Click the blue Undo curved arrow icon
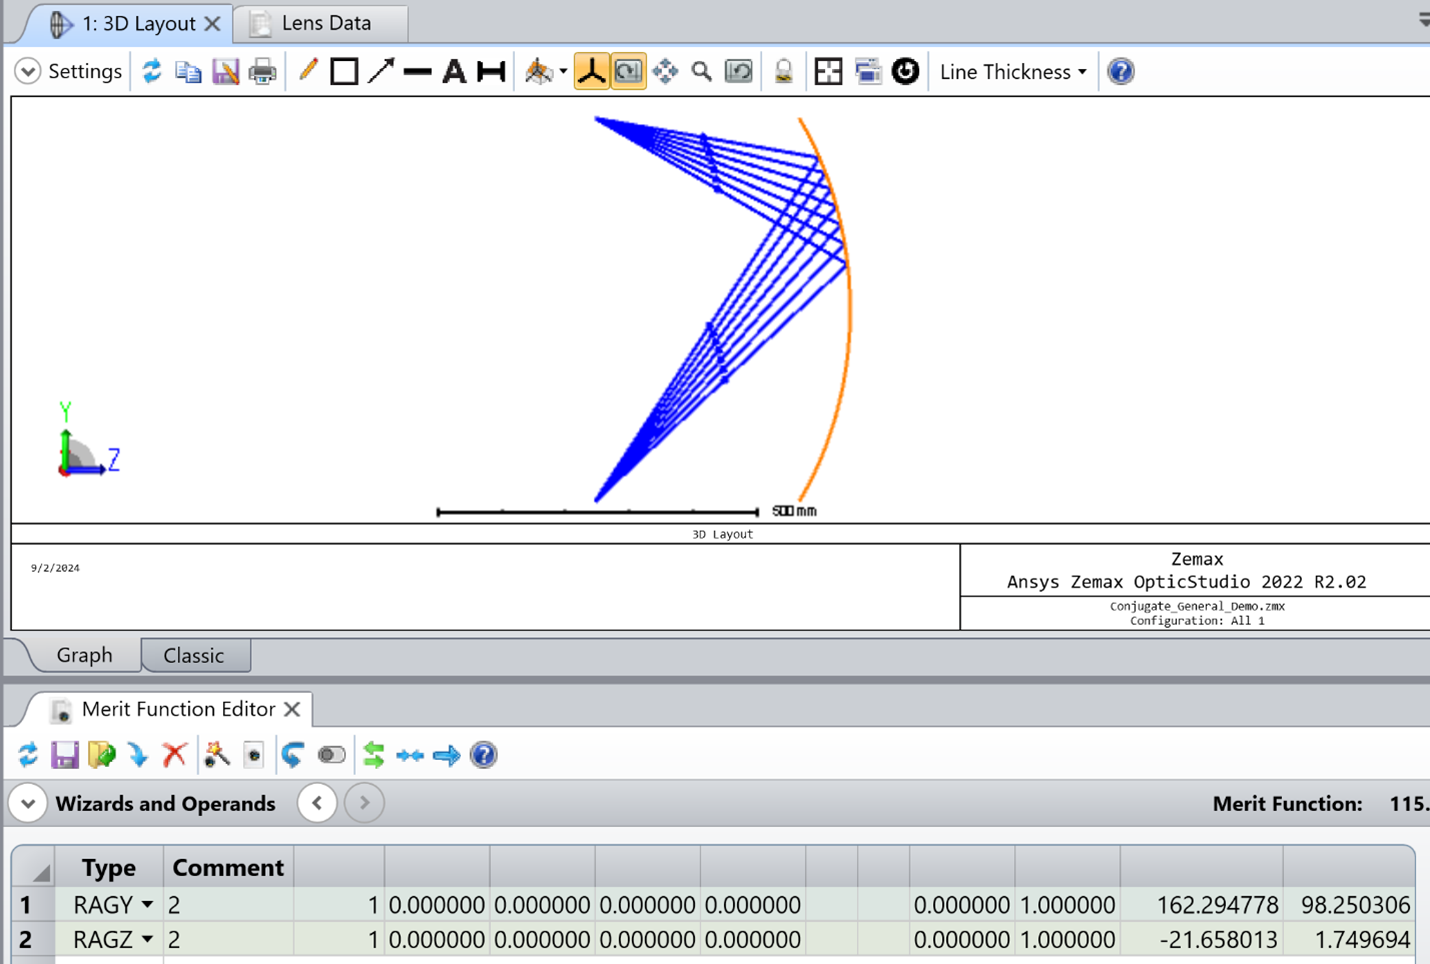Screen dimensions: 1430x964 (292, 755)
